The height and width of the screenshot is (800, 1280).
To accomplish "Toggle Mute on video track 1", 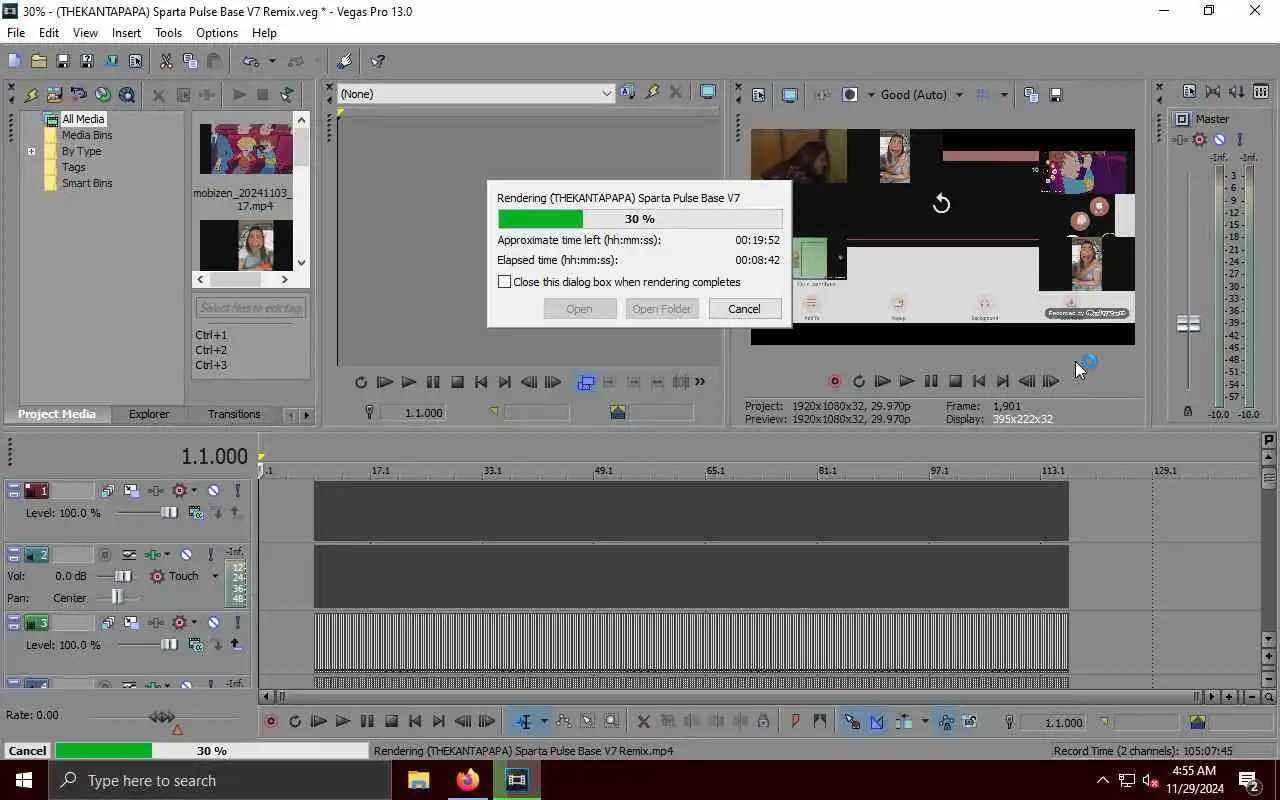I will tap(213, 491).
